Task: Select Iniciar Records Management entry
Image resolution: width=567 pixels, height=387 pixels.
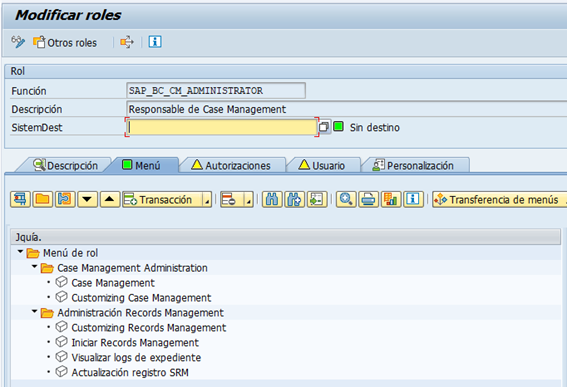Action: 135,342
